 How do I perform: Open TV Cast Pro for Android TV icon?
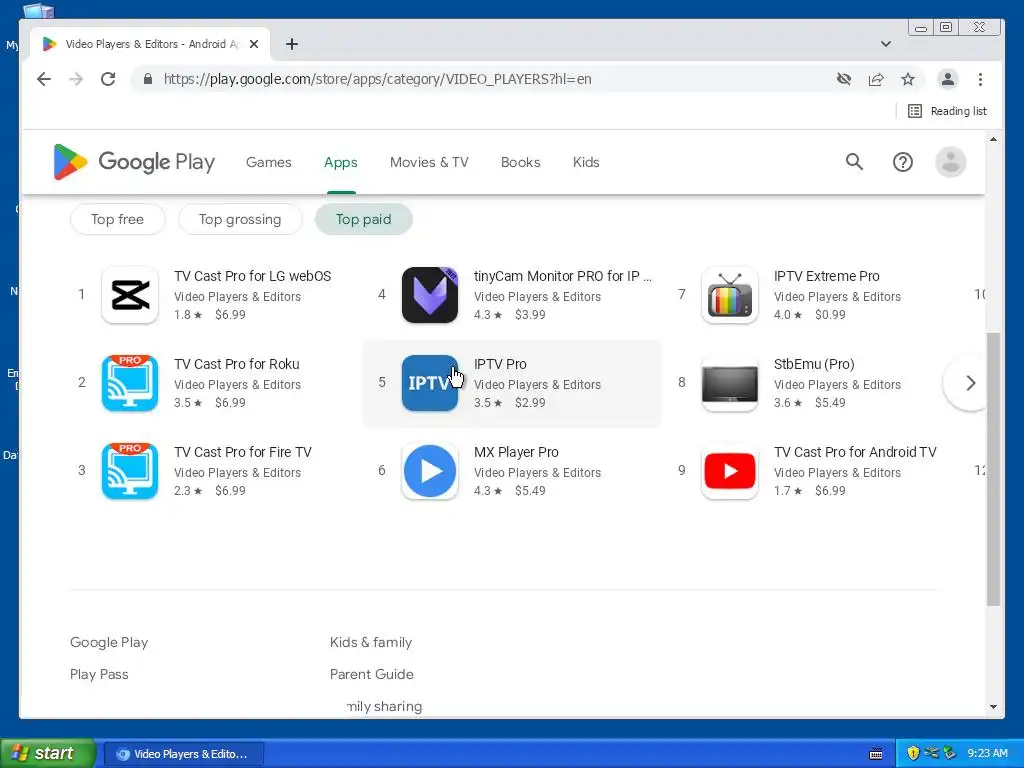point(729,471)
